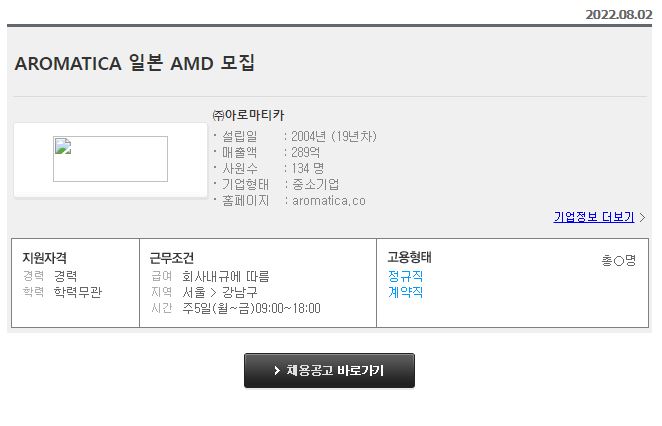Open the 기업정보 더보기 link

(594, 217)
